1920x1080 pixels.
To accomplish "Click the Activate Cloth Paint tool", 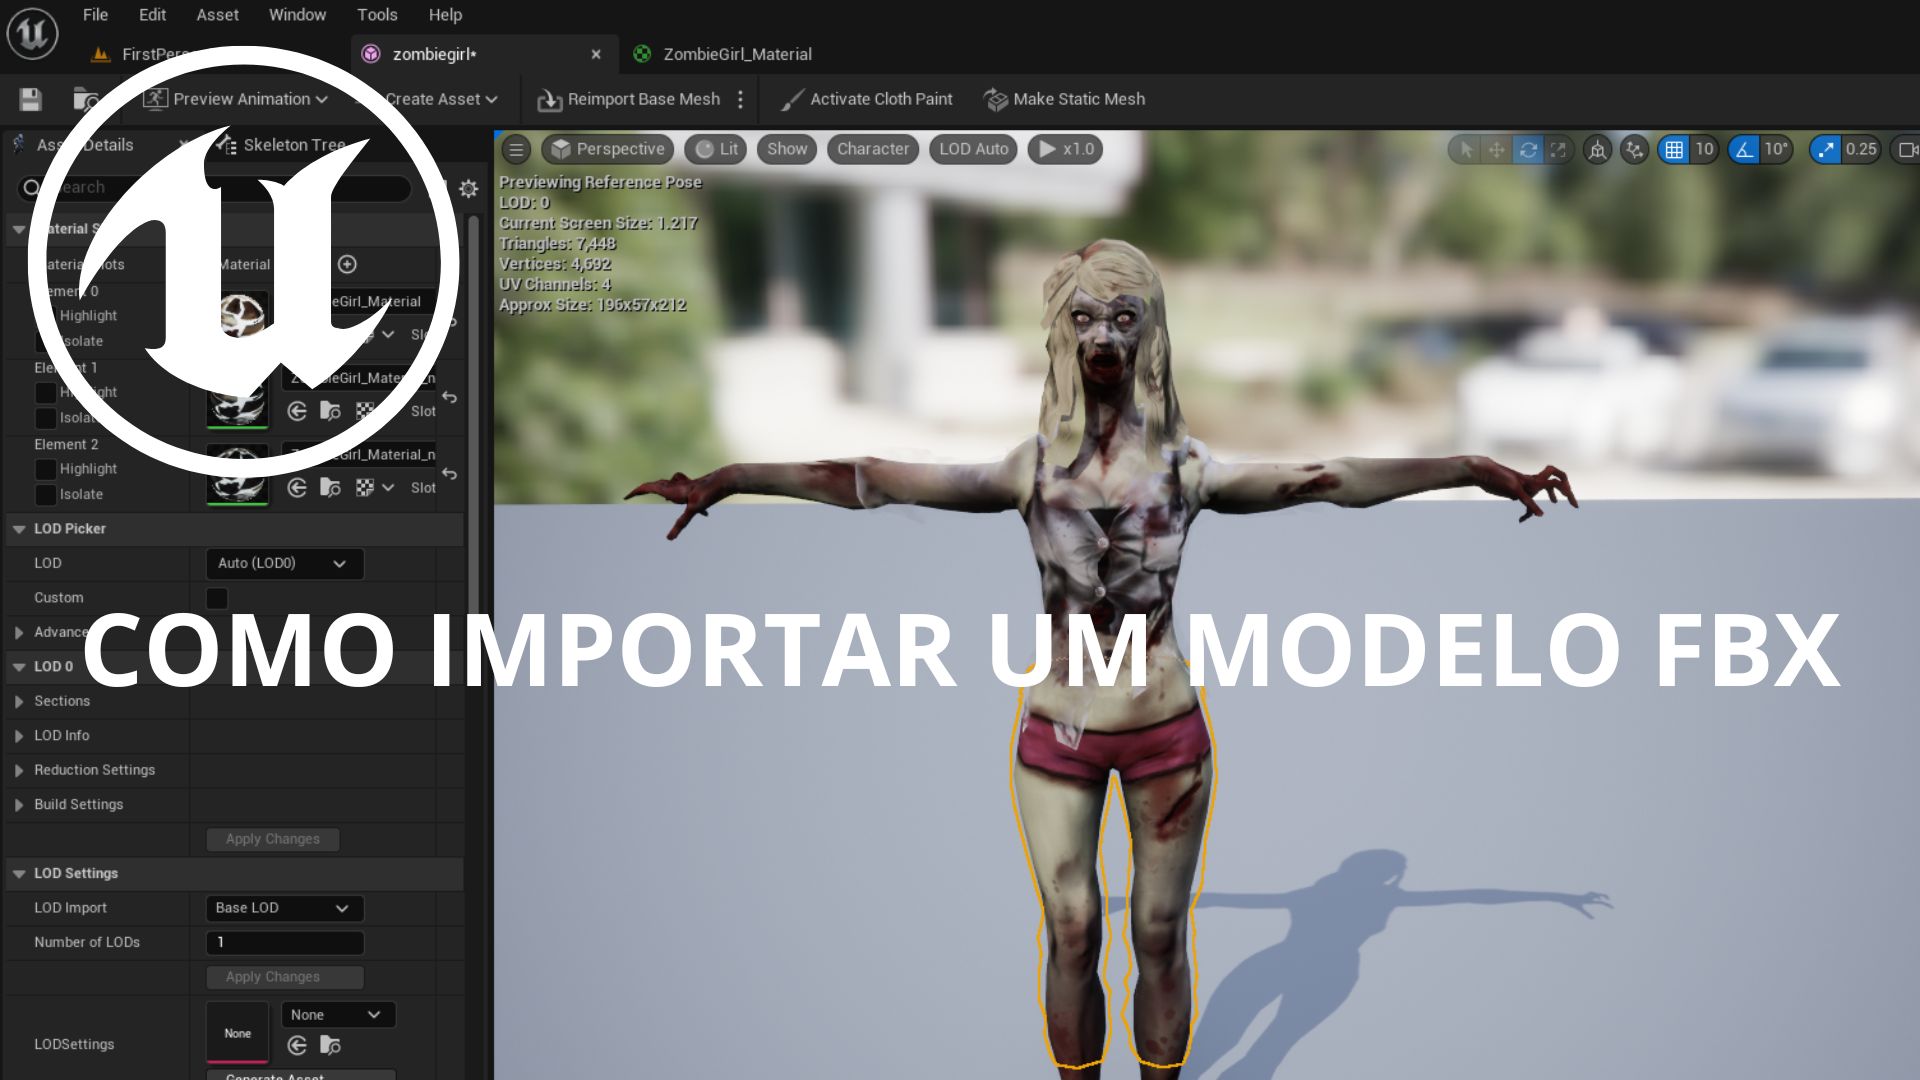I will click(866, 99).
